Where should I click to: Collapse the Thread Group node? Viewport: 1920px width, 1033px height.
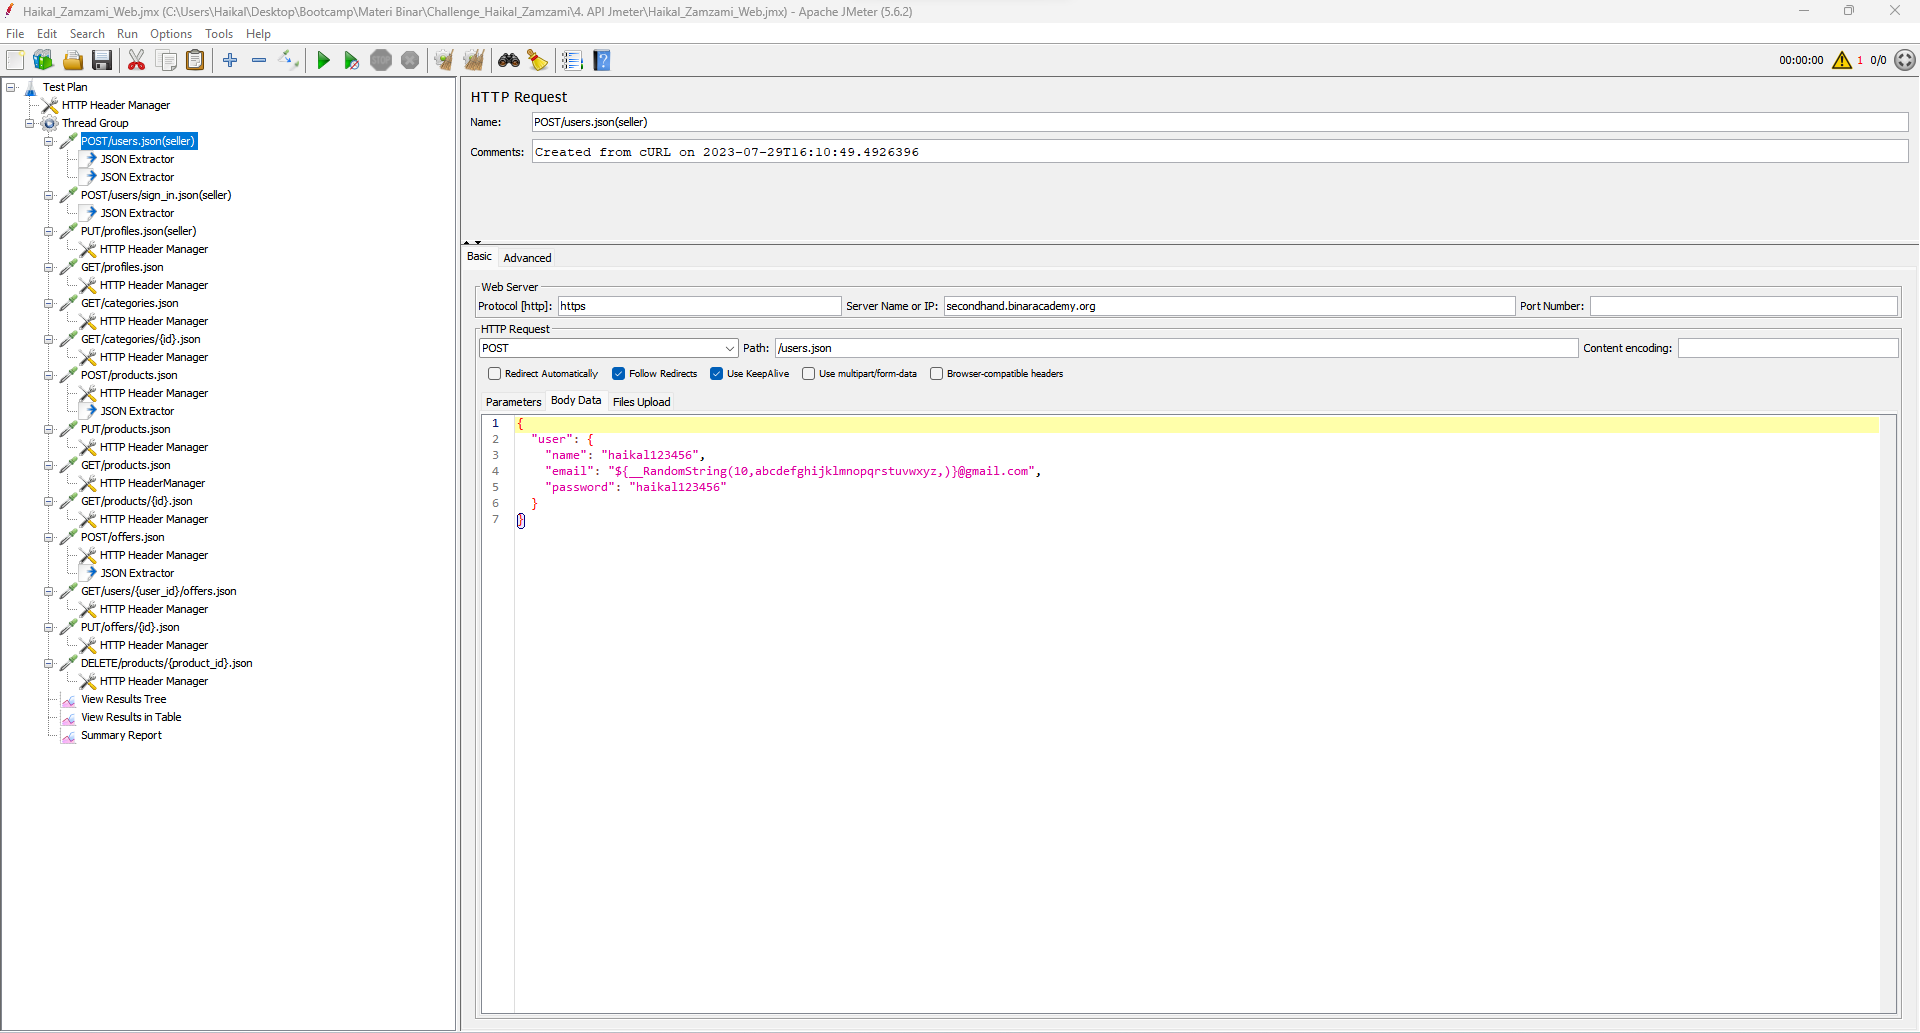30,123
